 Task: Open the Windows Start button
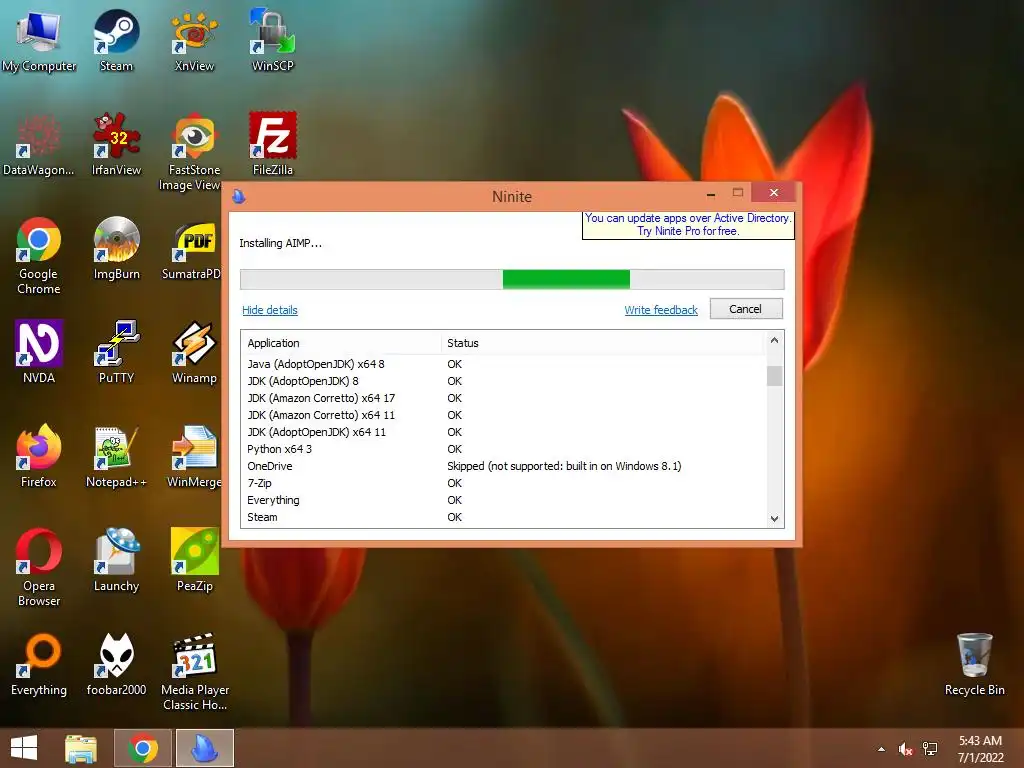(24, 748)
